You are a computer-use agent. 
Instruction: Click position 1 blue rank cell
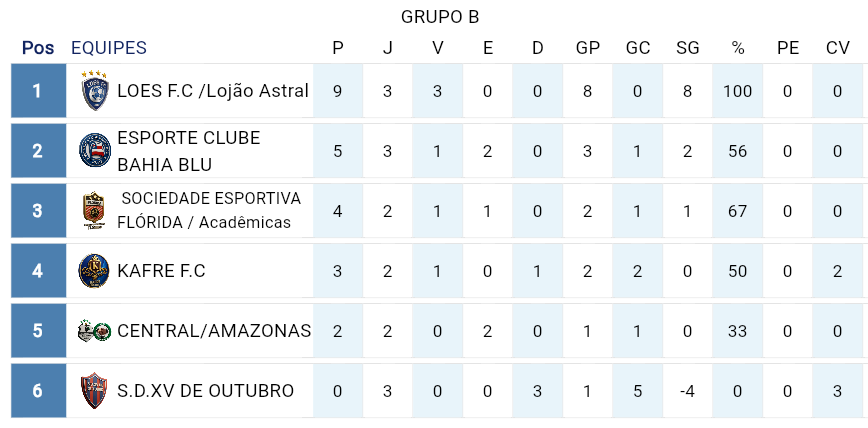[x=38, y=91]
